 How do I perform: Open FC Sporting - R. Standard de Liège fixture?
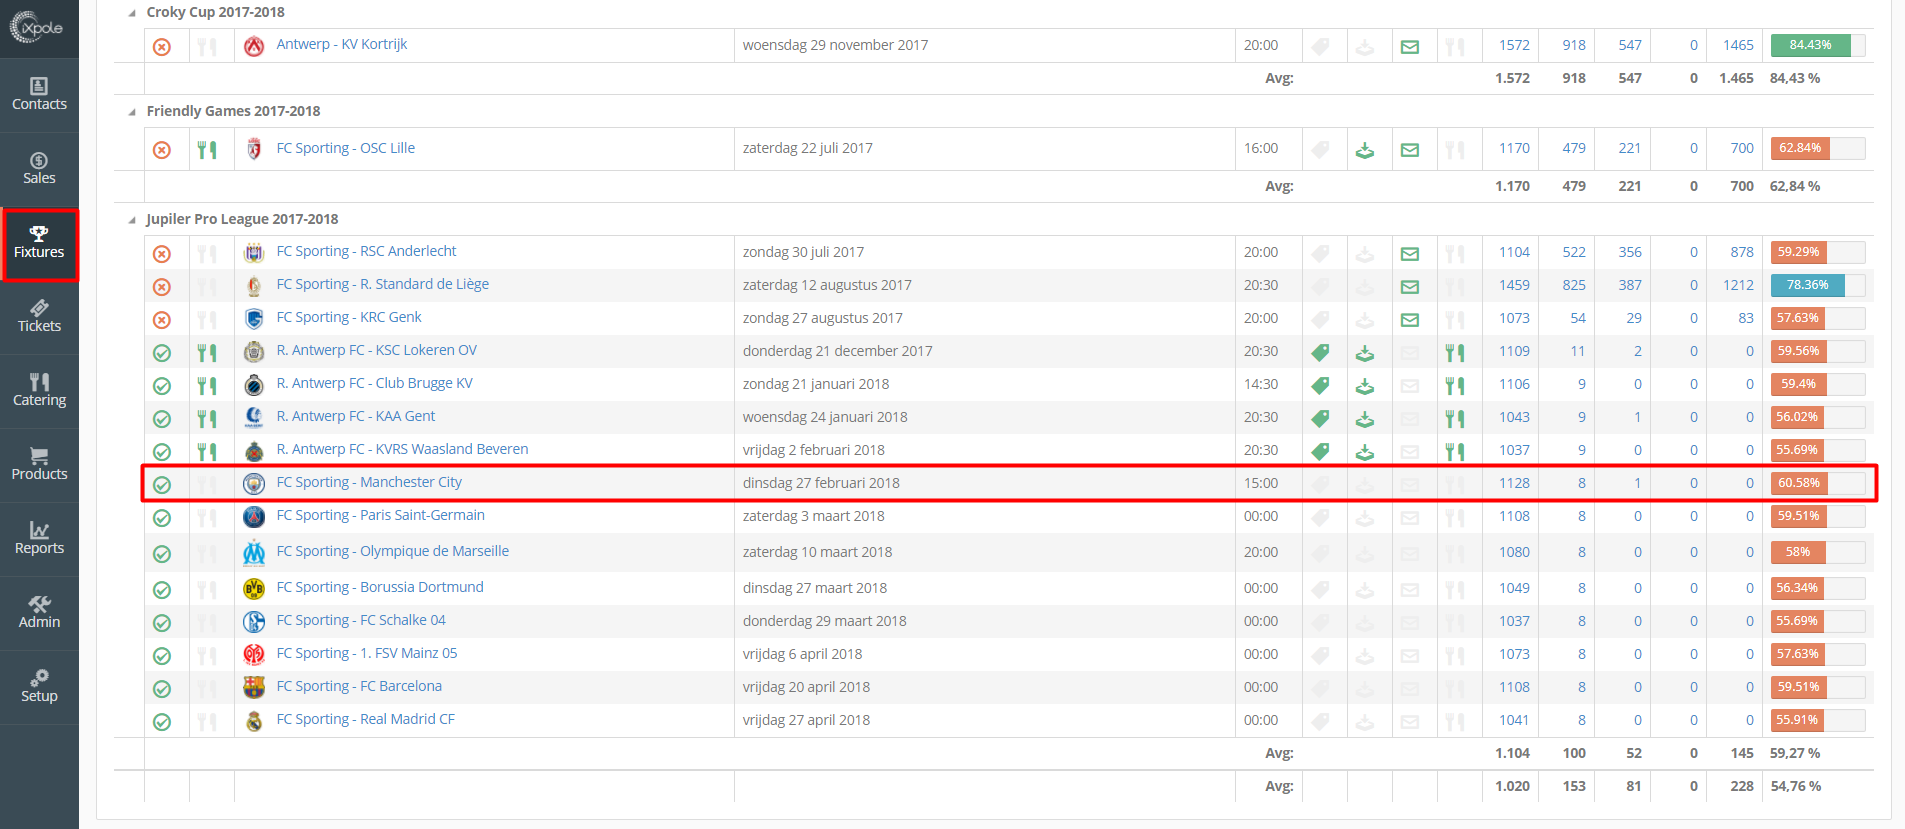382,284
